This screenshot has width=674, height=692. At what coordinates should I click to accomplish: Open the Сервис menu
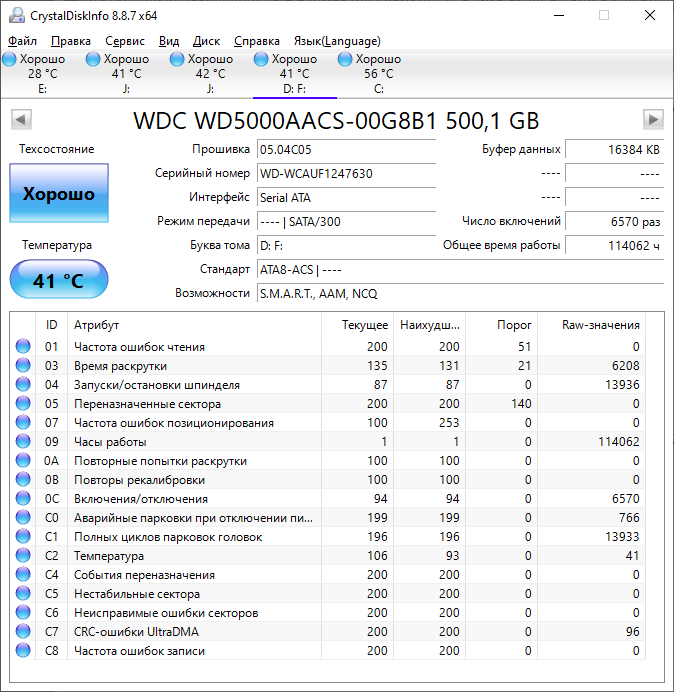(124, 41)
